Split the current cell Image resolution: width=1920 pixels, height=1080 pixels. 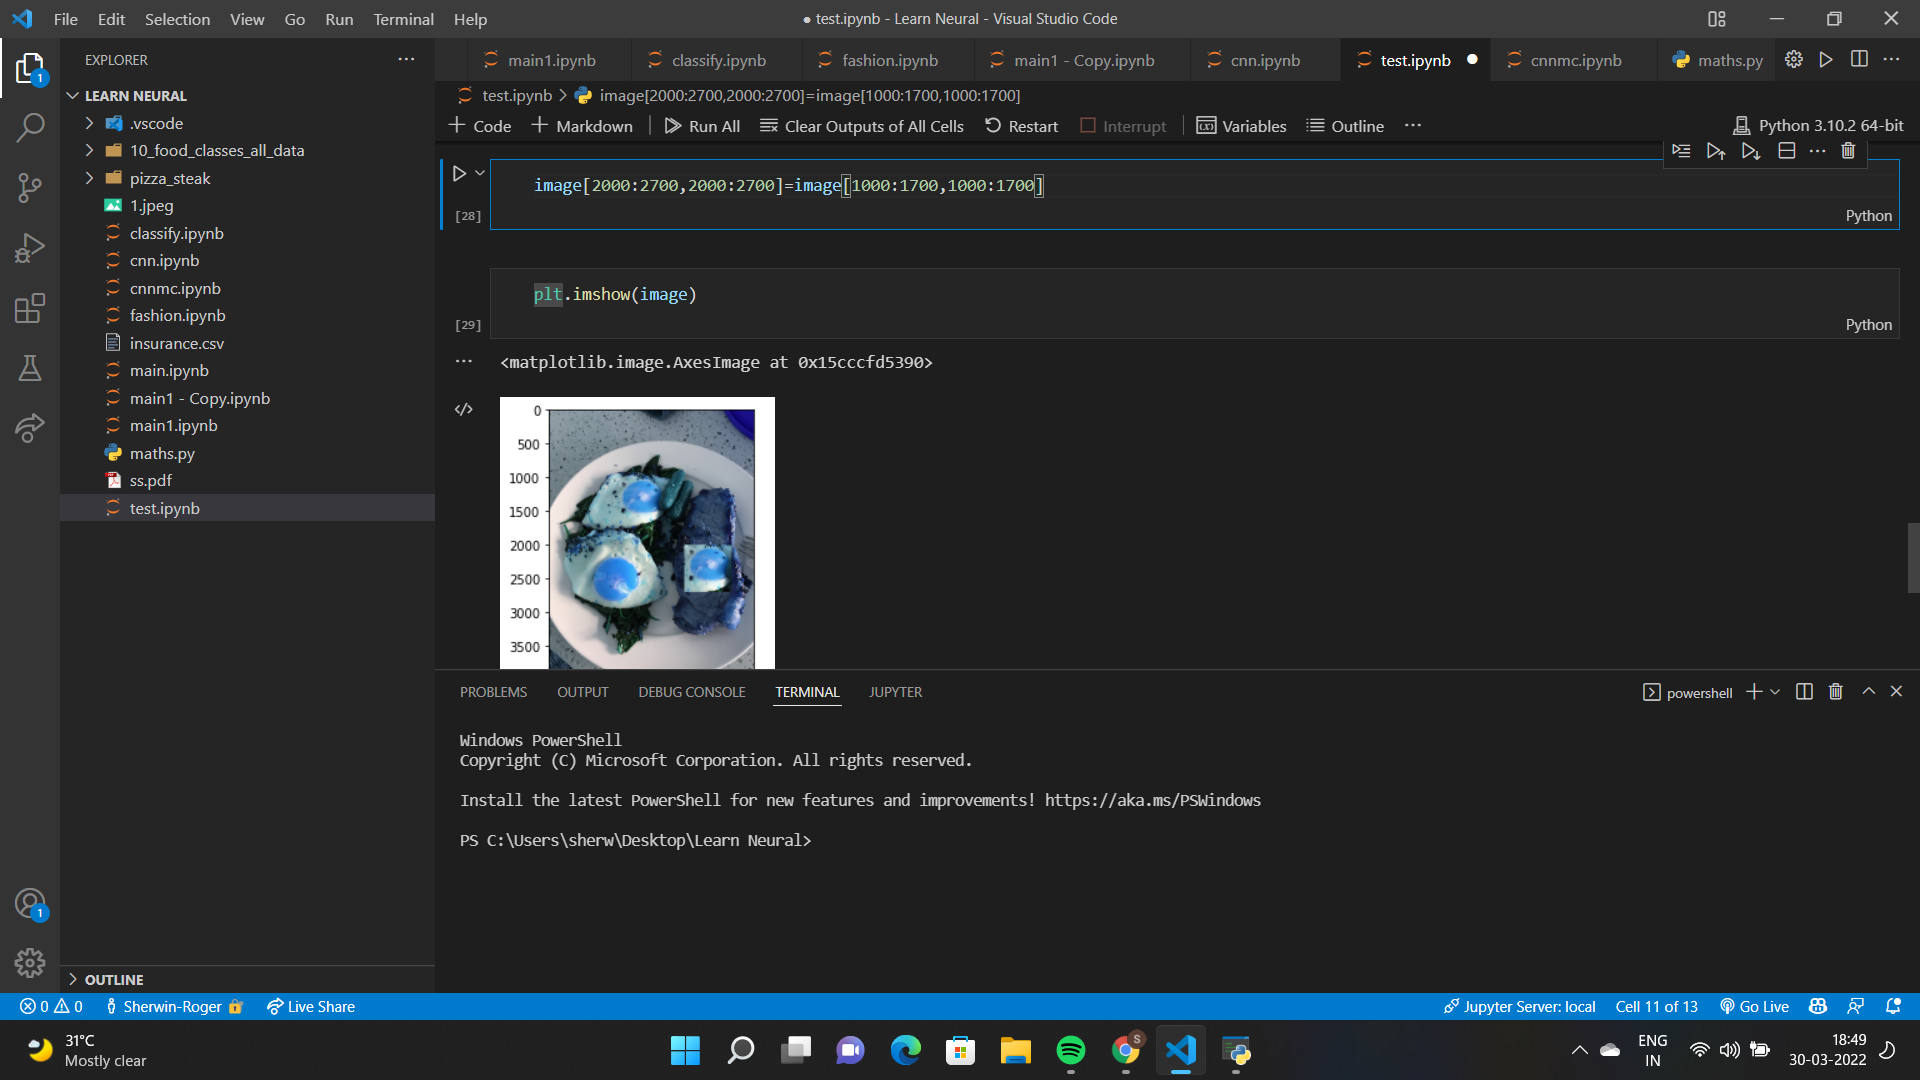(1787, 151)
